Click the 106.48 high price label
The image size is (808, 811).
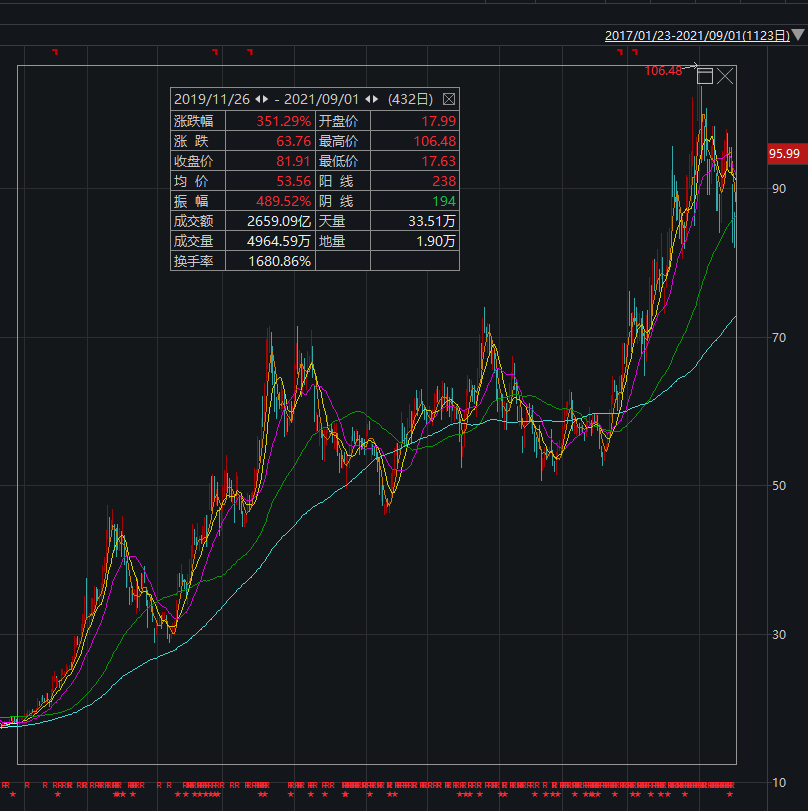click(663, 70)
